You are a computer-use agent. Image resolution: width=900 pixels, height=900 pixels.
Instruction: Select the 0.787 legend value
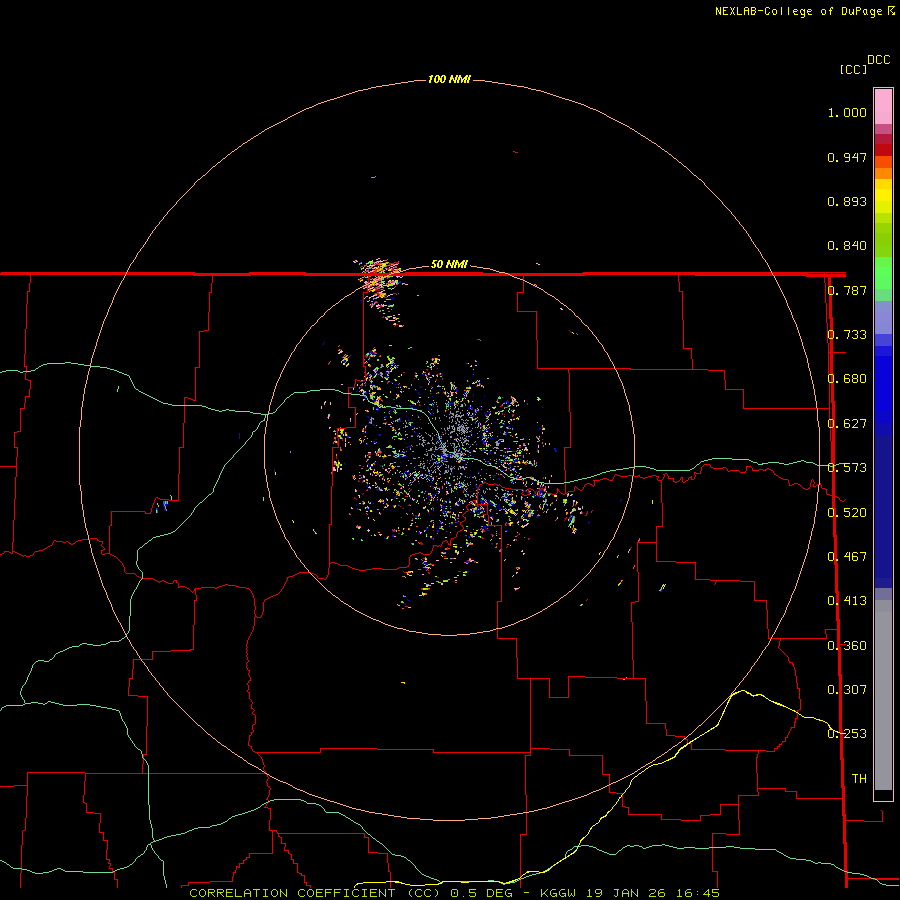coord(847,290)
